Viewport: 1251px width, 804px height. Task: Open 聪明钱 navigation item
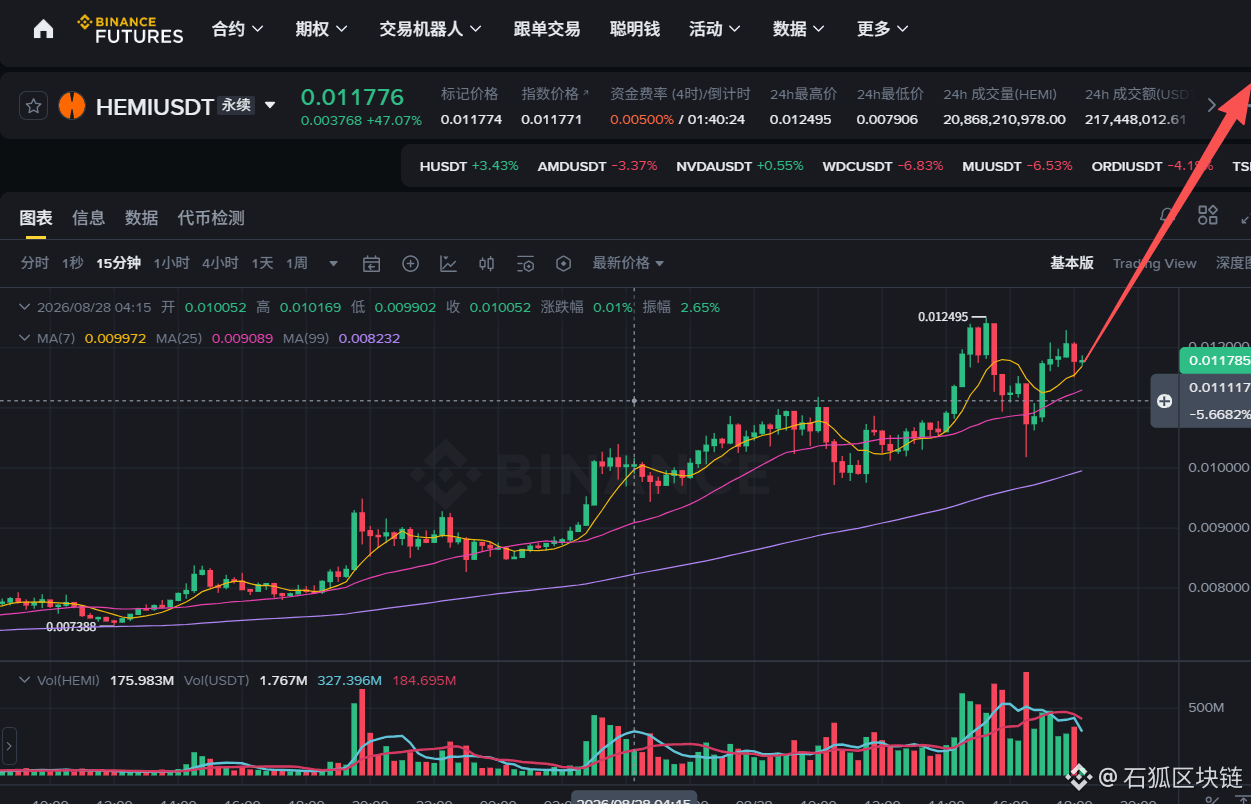(x=635, y=29)
